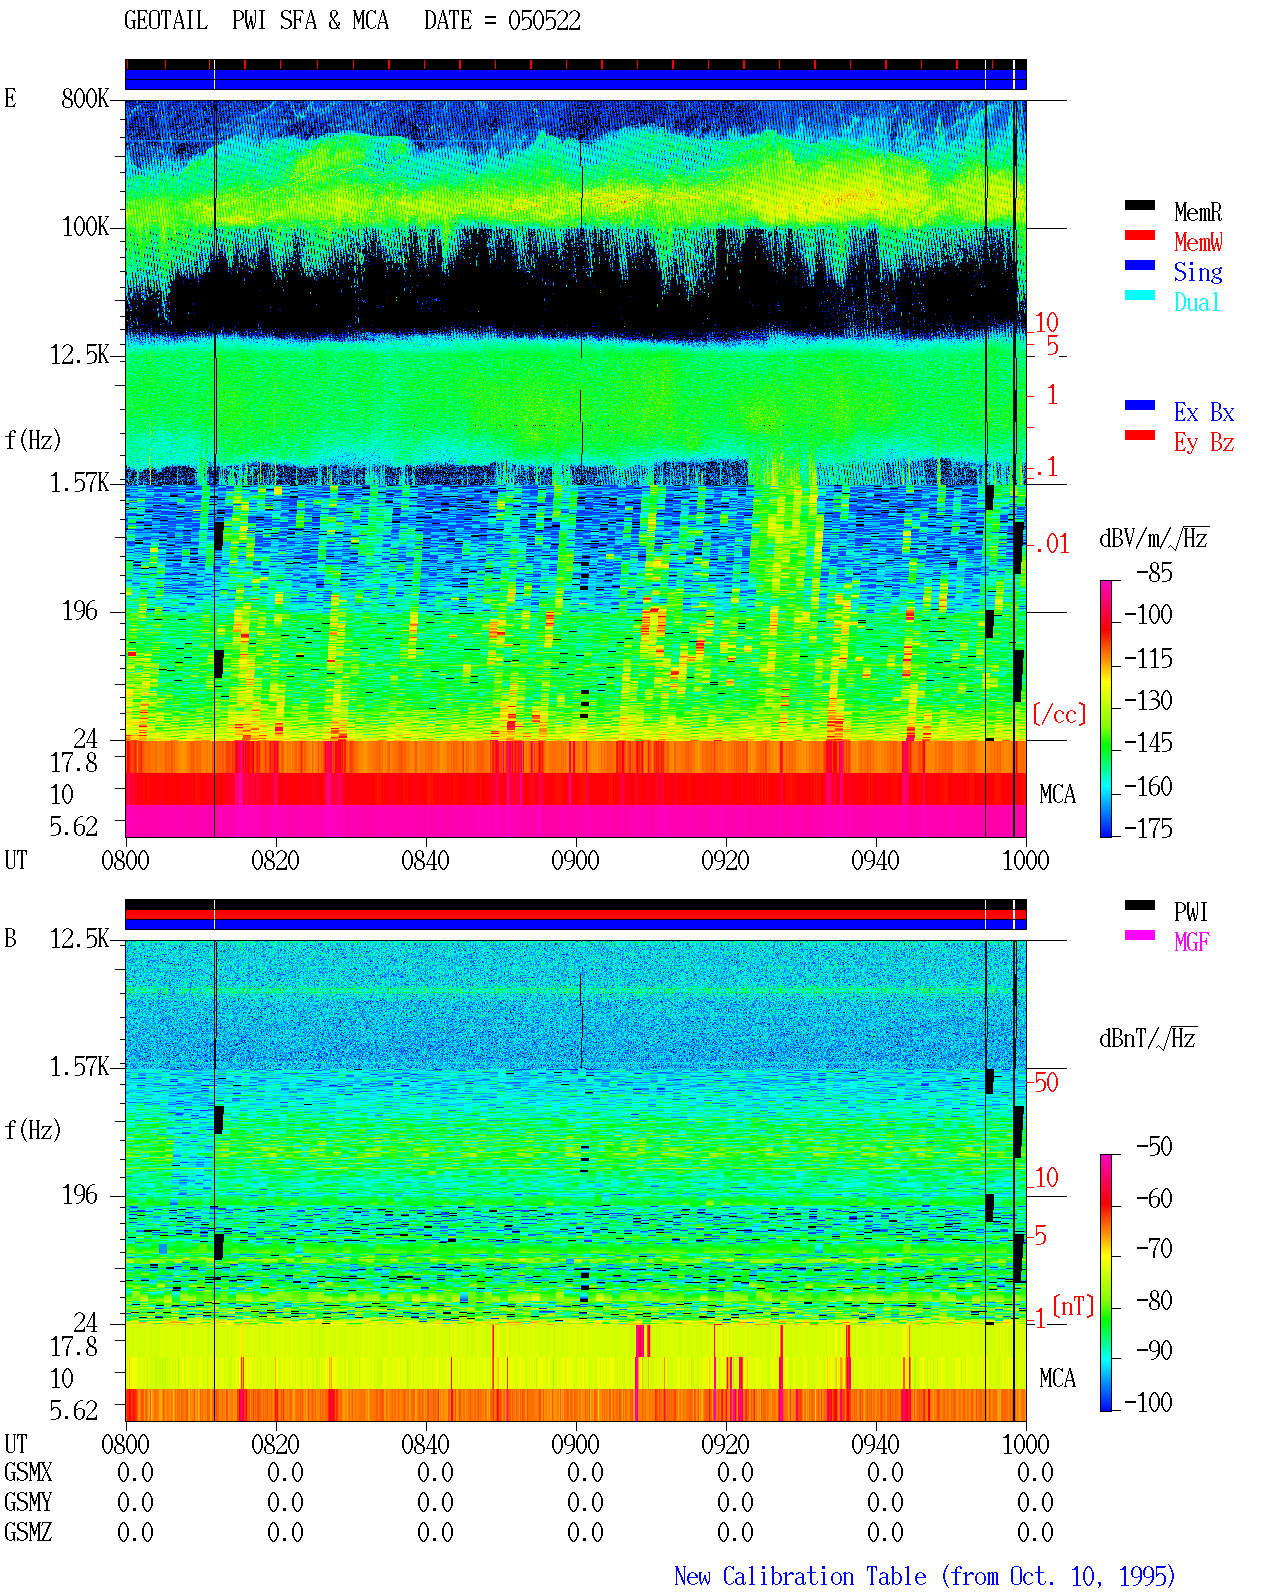
Task: Click the blue Sing legend swatch
Action: (1140, 265)
